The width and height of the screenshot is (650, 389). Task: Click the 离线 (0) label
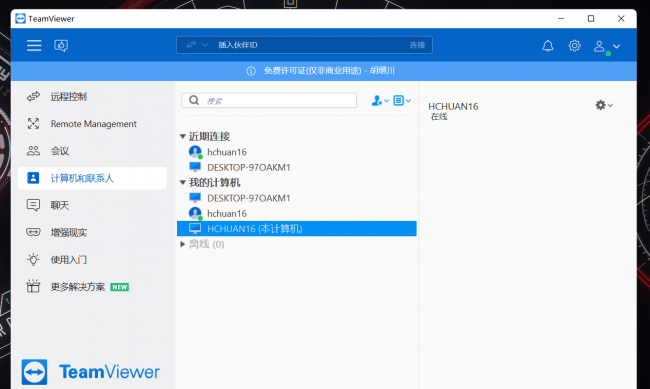[206, 244]
